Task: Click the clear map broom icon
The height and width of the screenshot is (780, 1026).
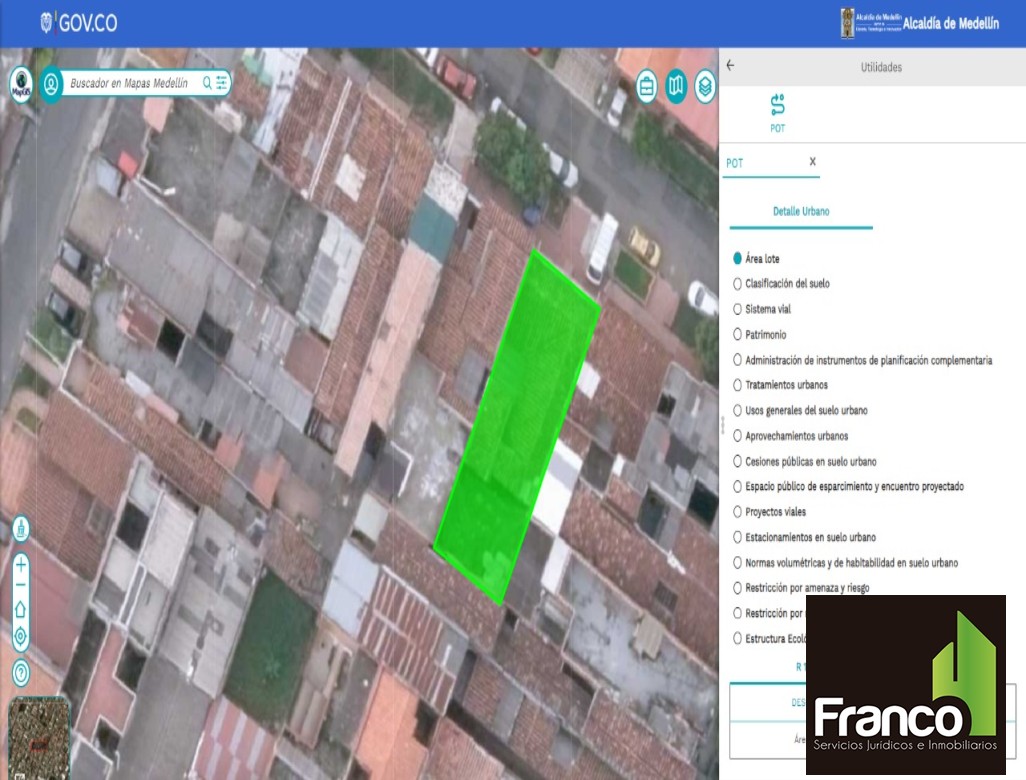Action: [x=21, y=528]
